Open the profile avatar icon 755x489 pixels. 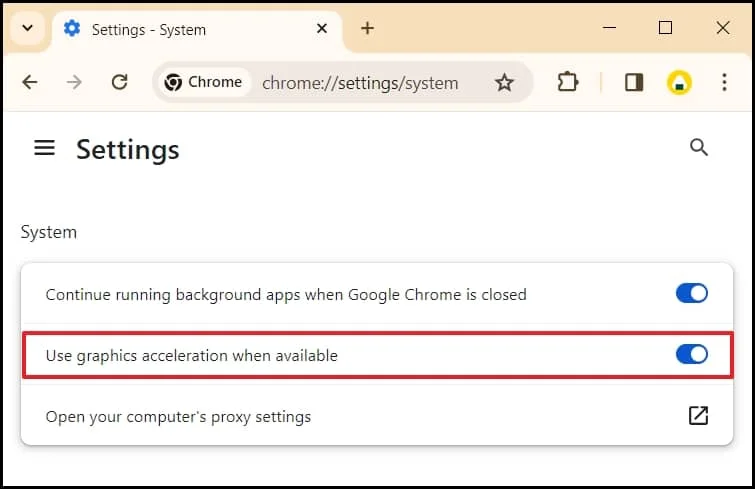click(x=679, y=83)
